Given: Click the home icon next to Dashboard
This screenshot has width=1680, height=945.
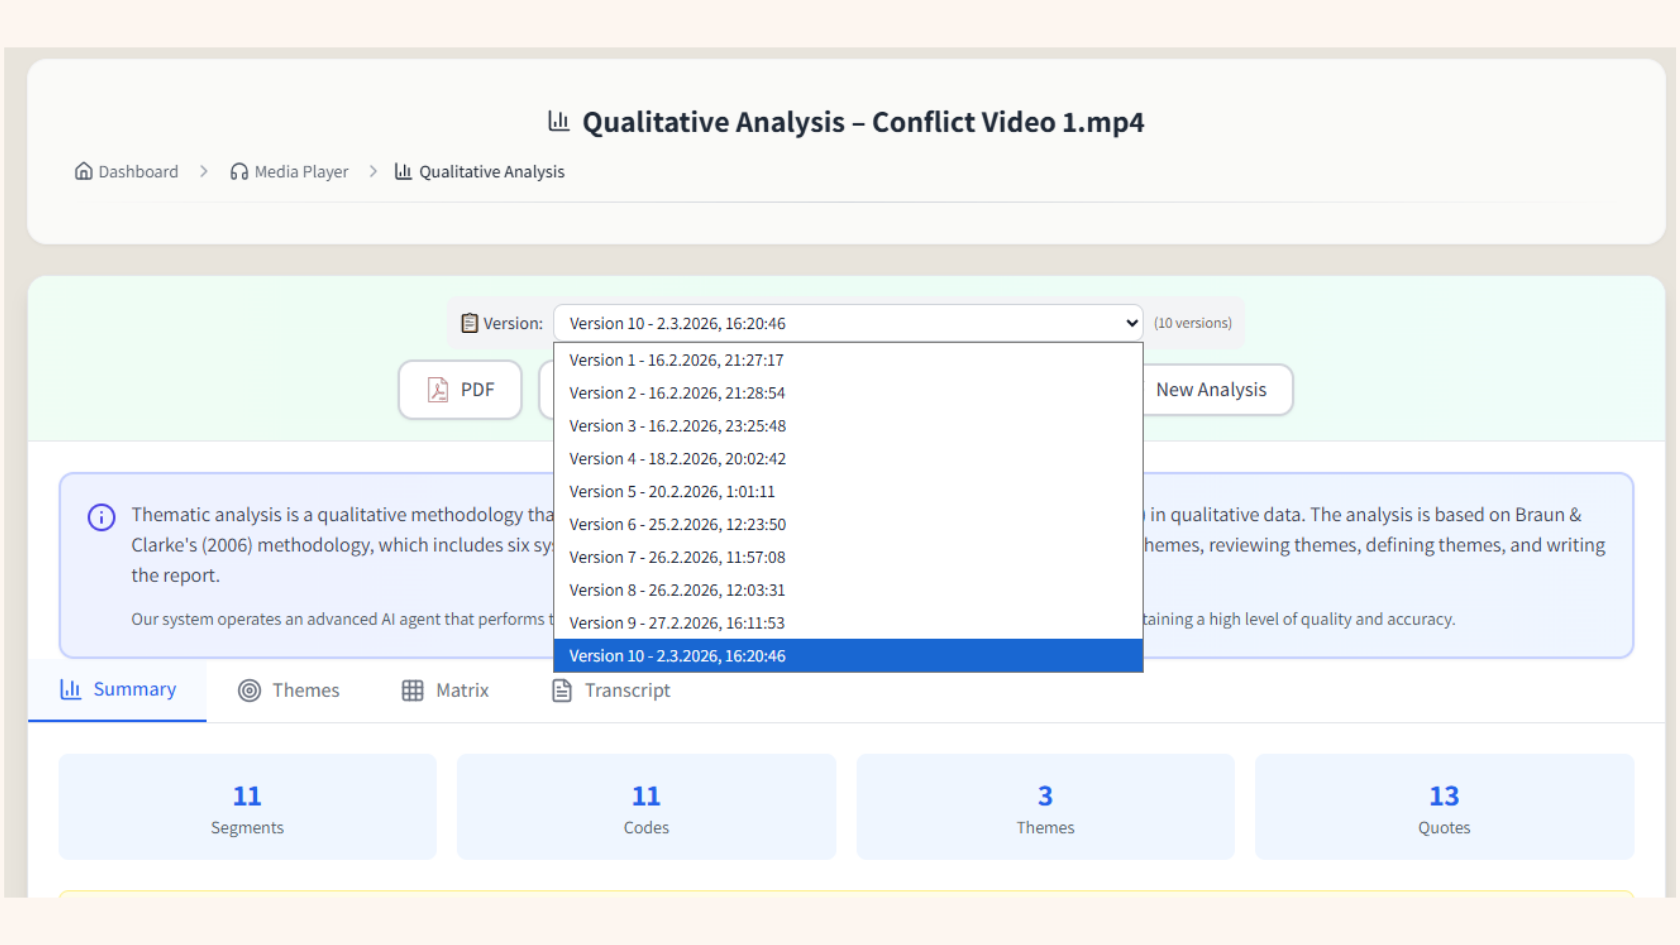Looking at the screenshot, I should [83, 171].
